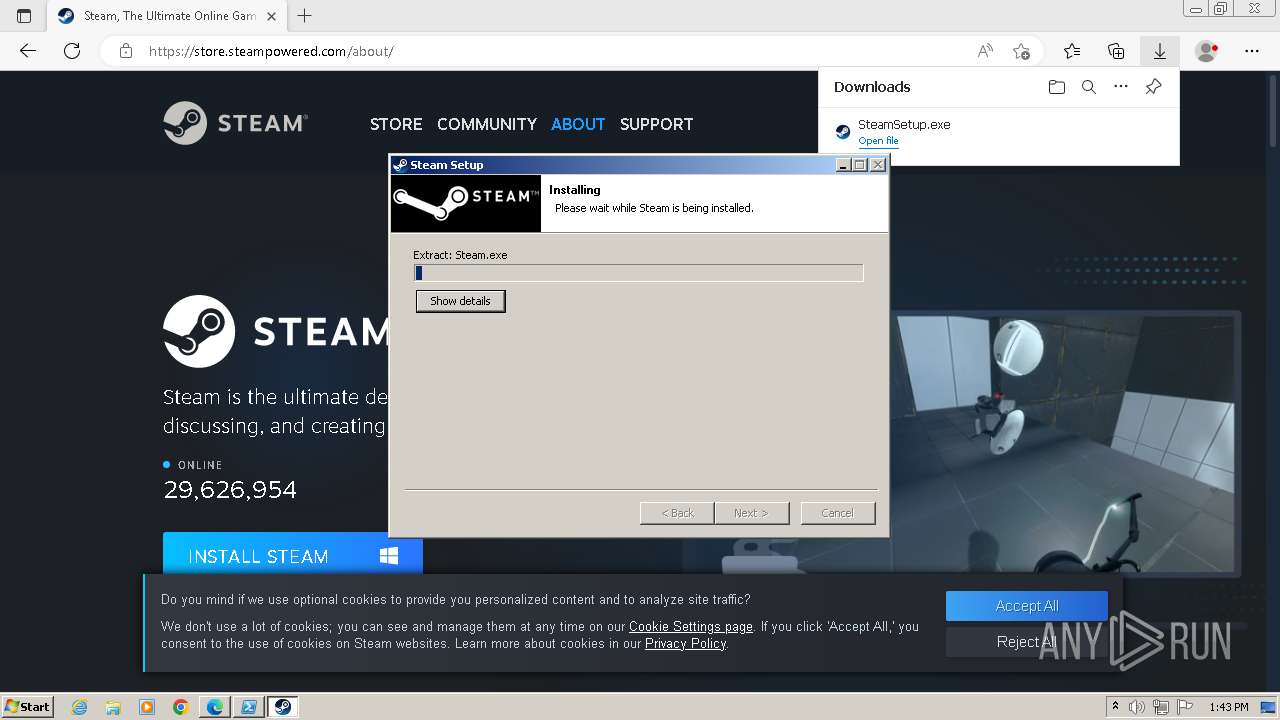Open the Favorites list
1280x720 pixels.
[x=1072, y=51]
